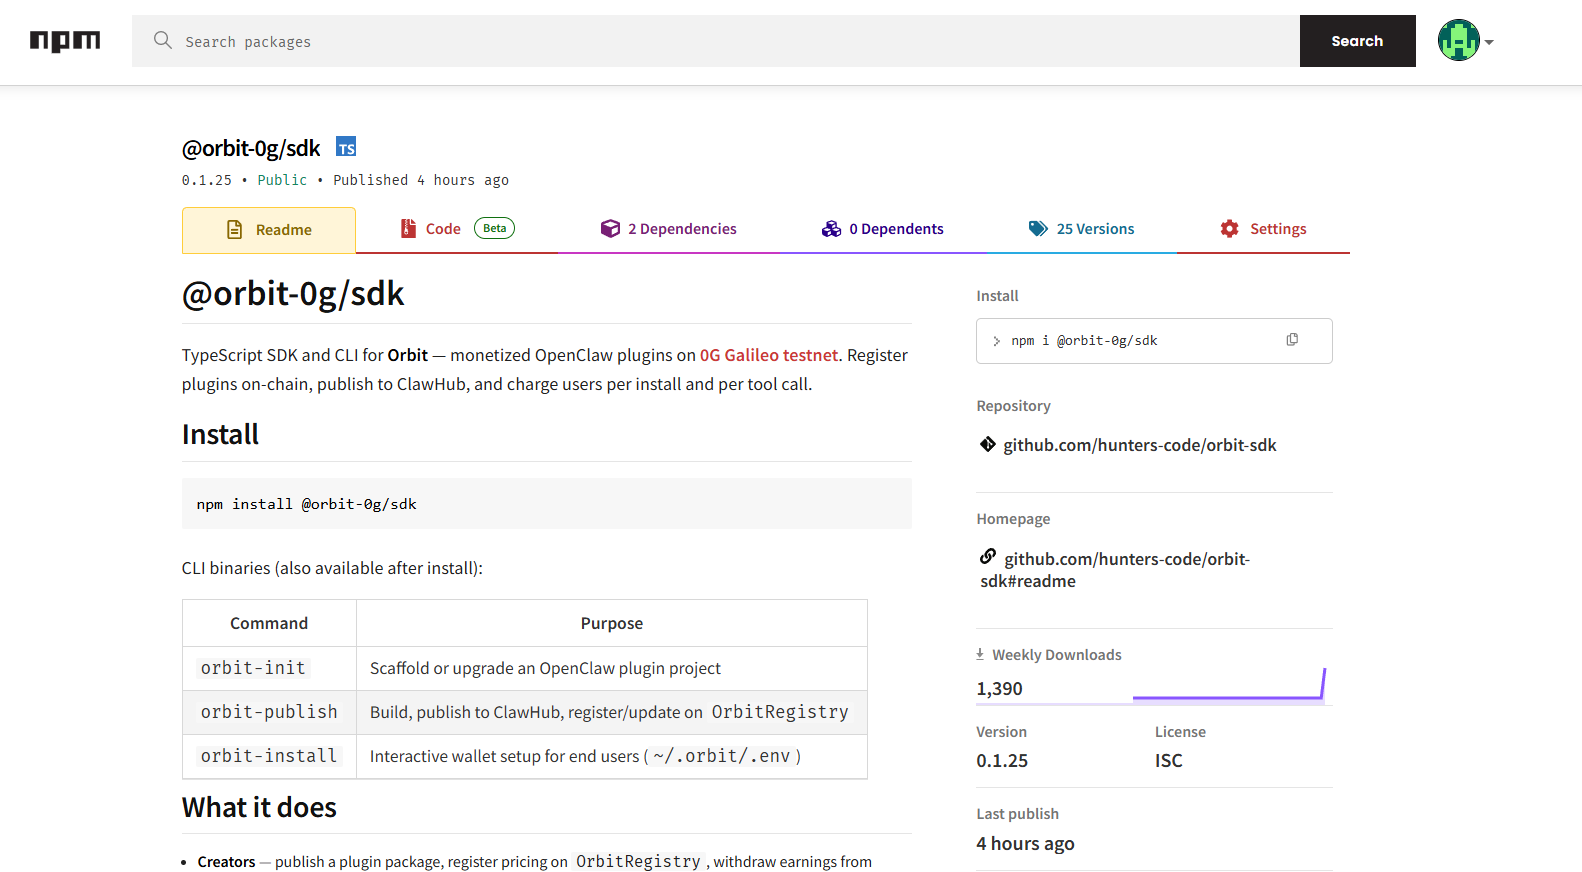Viewport: 1582px width, 872px height.
Task: View the 0 Dependents tab
Action: point(882,229)
